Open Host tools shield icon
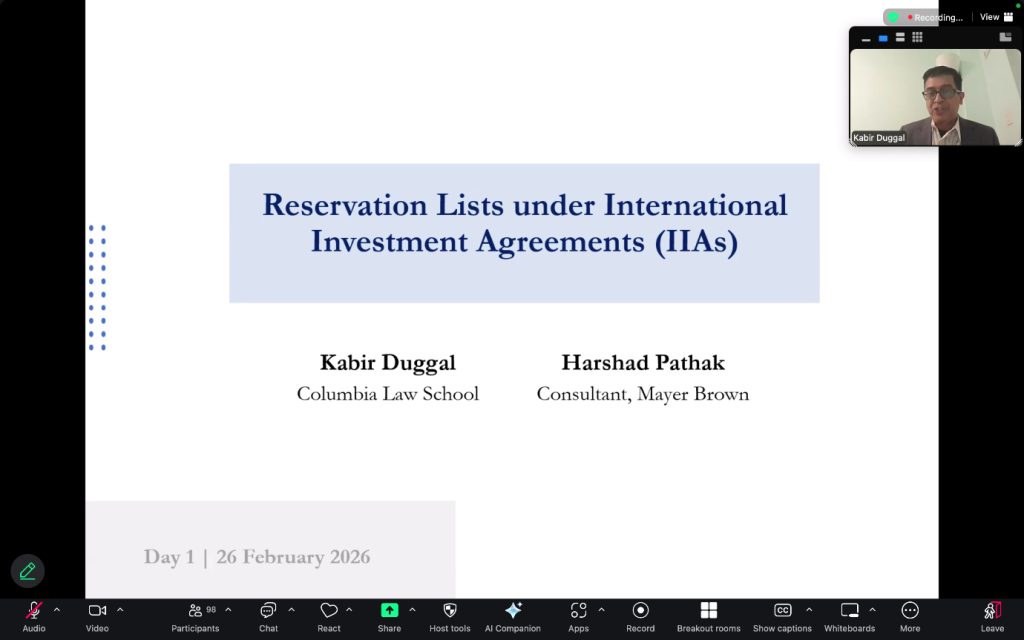Viewport: 1024px width, 640px height. point(449,611)
